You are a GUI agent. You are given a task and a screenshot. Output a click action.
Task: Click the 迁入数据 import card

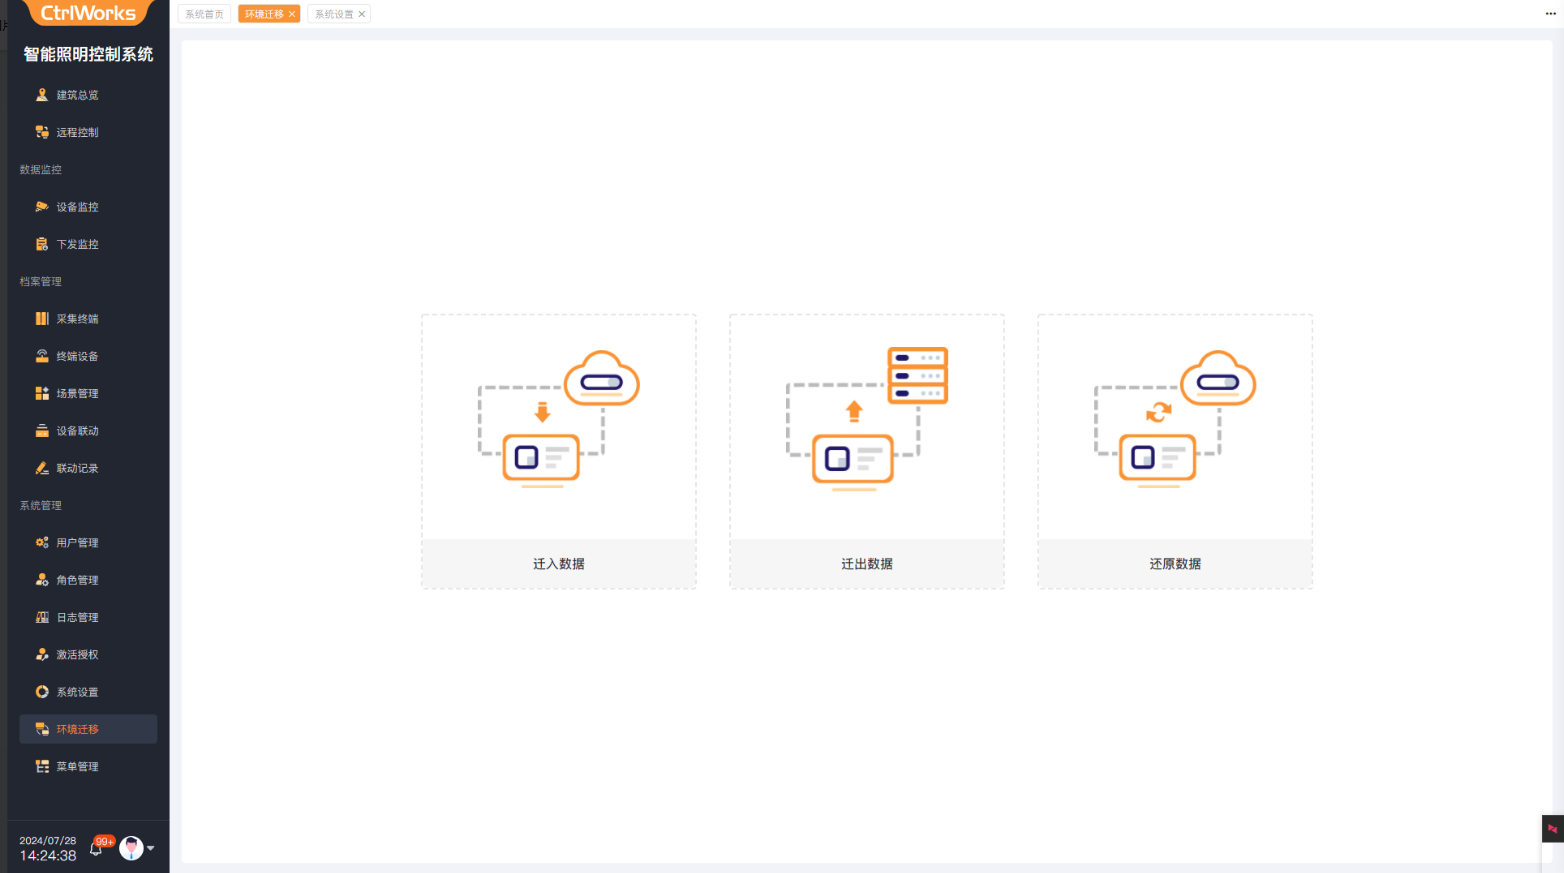click(x=558, y=451)
